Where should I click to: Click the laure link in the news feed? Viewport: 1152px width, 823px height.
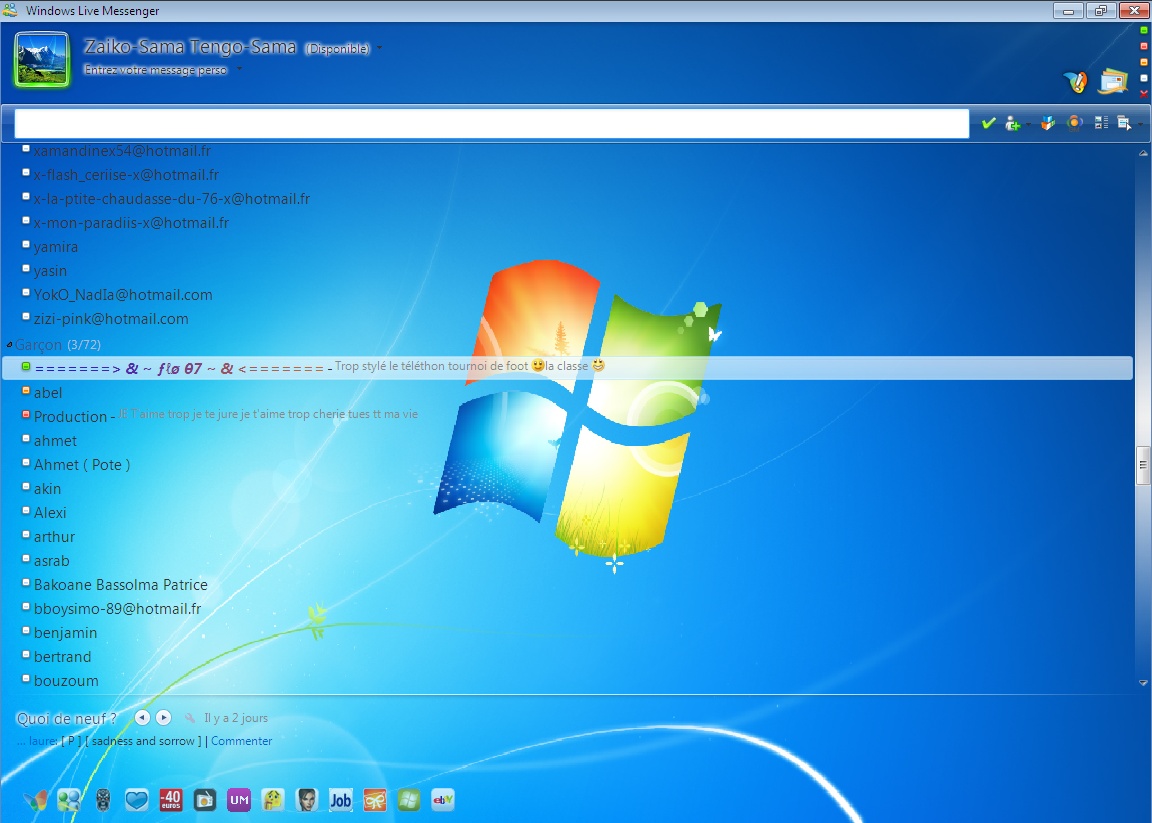43,741
